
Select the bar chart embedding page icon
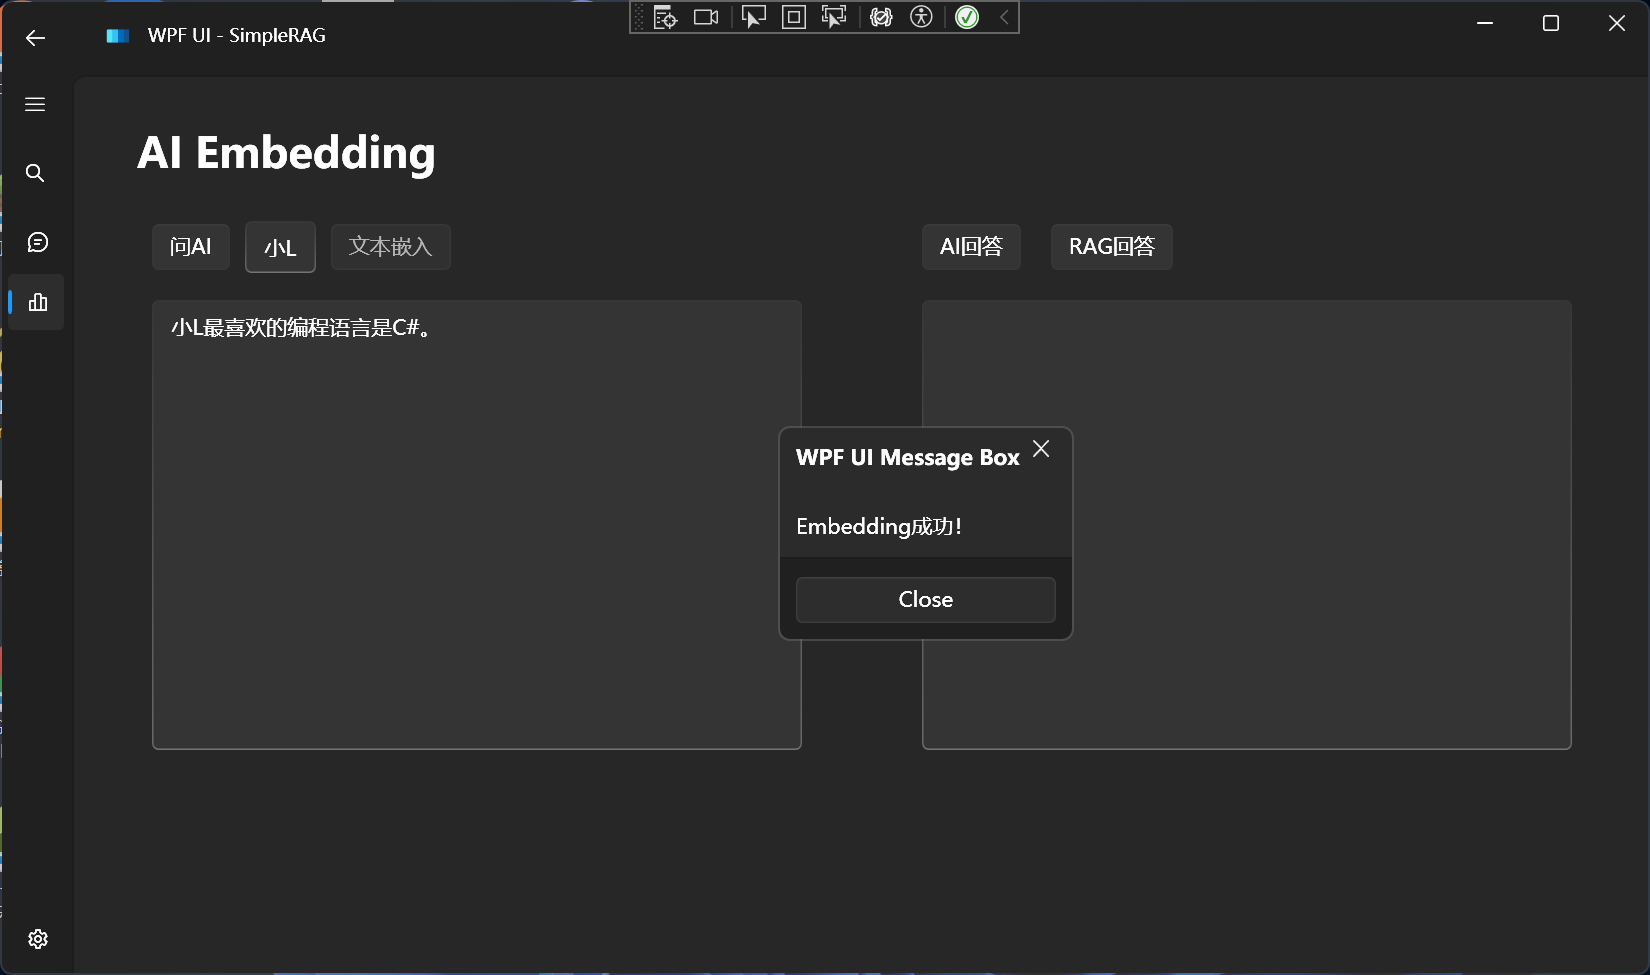pos(38,302)
